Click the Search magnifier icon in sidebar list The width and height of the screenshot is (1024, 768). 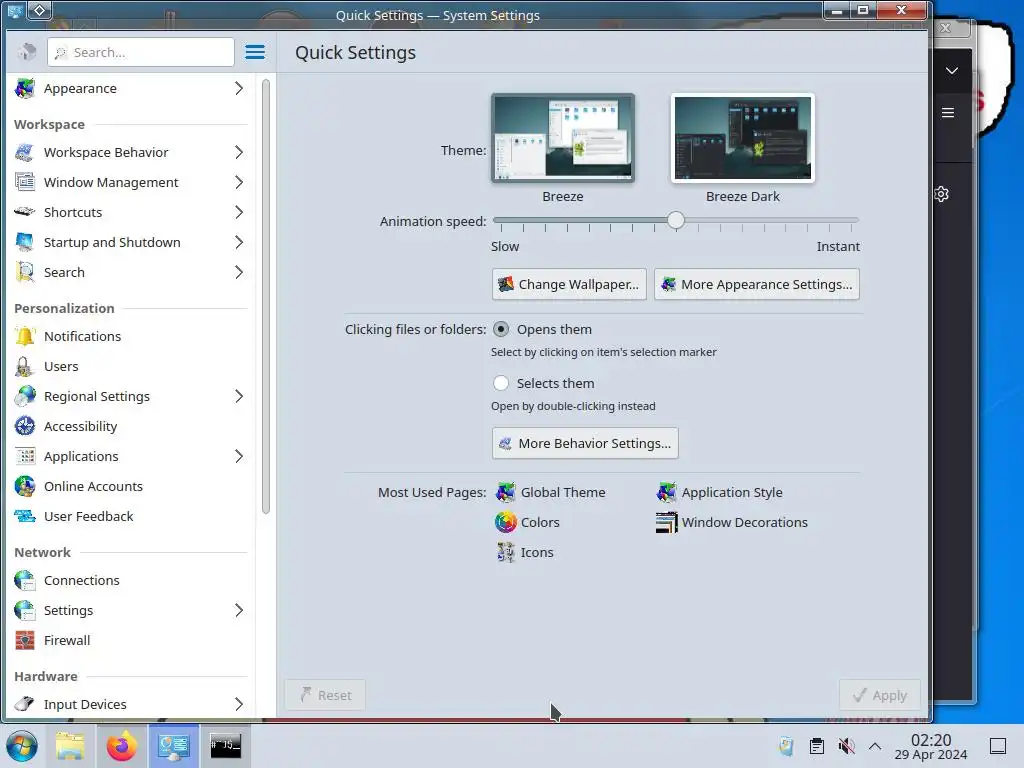click(x=25, y=272)
